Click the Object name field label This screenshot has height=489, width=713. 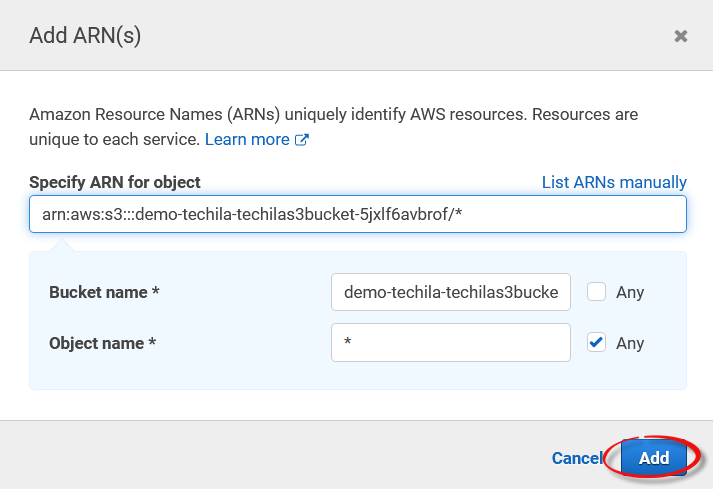(x=103, y=343)
